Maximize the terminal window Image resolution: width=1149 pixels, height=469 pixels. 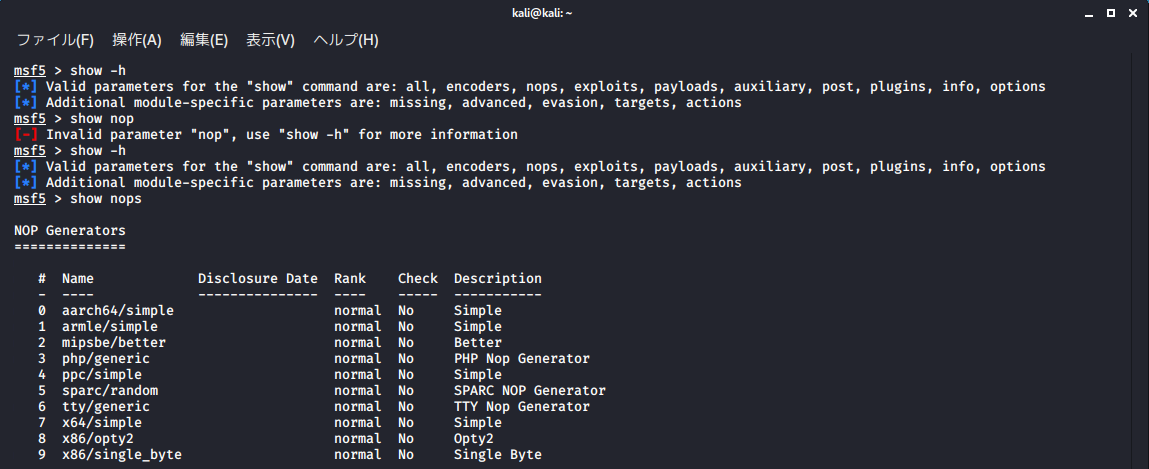pos(1111,12)
